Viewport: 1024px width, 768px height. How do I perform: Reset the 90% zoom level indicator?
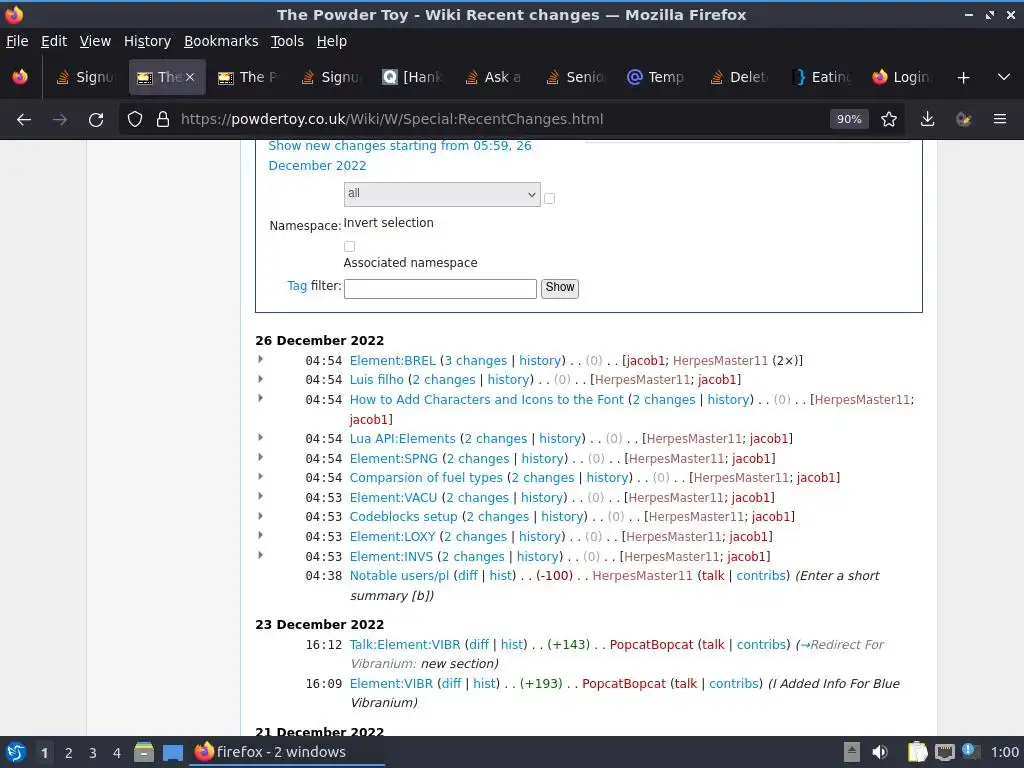click(x=849, y=120)
